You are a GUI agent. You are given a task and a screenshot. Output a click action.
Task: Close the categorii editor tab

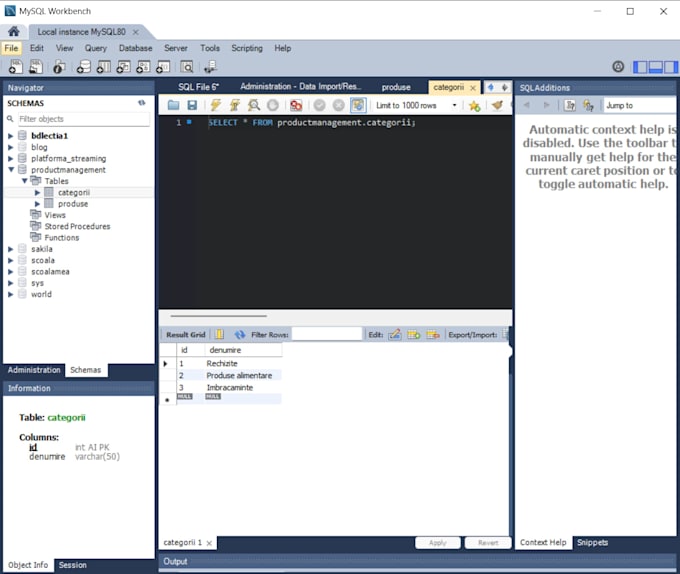point(473,88)
